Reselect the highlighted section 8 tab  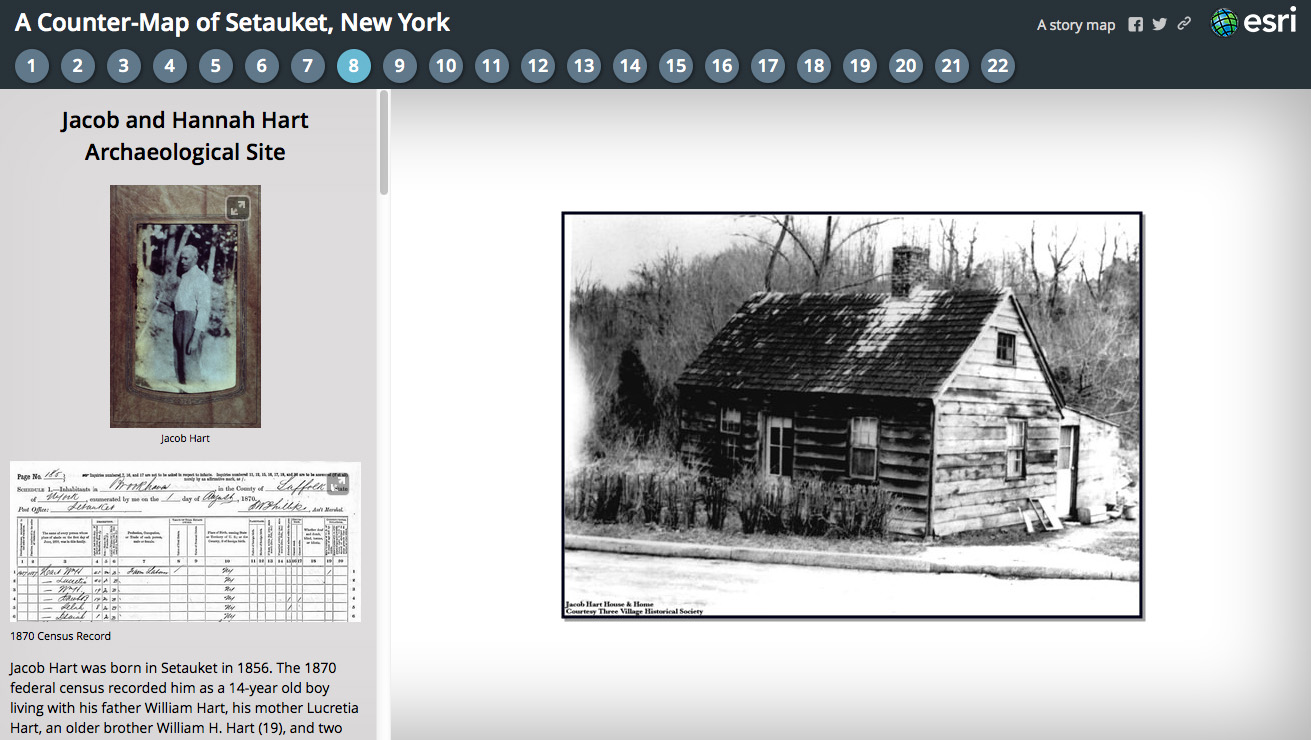point(353,65)
